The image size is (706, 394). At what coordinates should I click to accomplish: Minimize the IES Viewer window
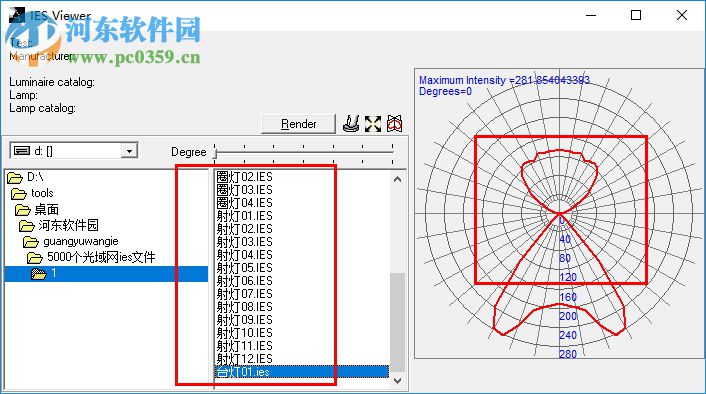[591, 15]
